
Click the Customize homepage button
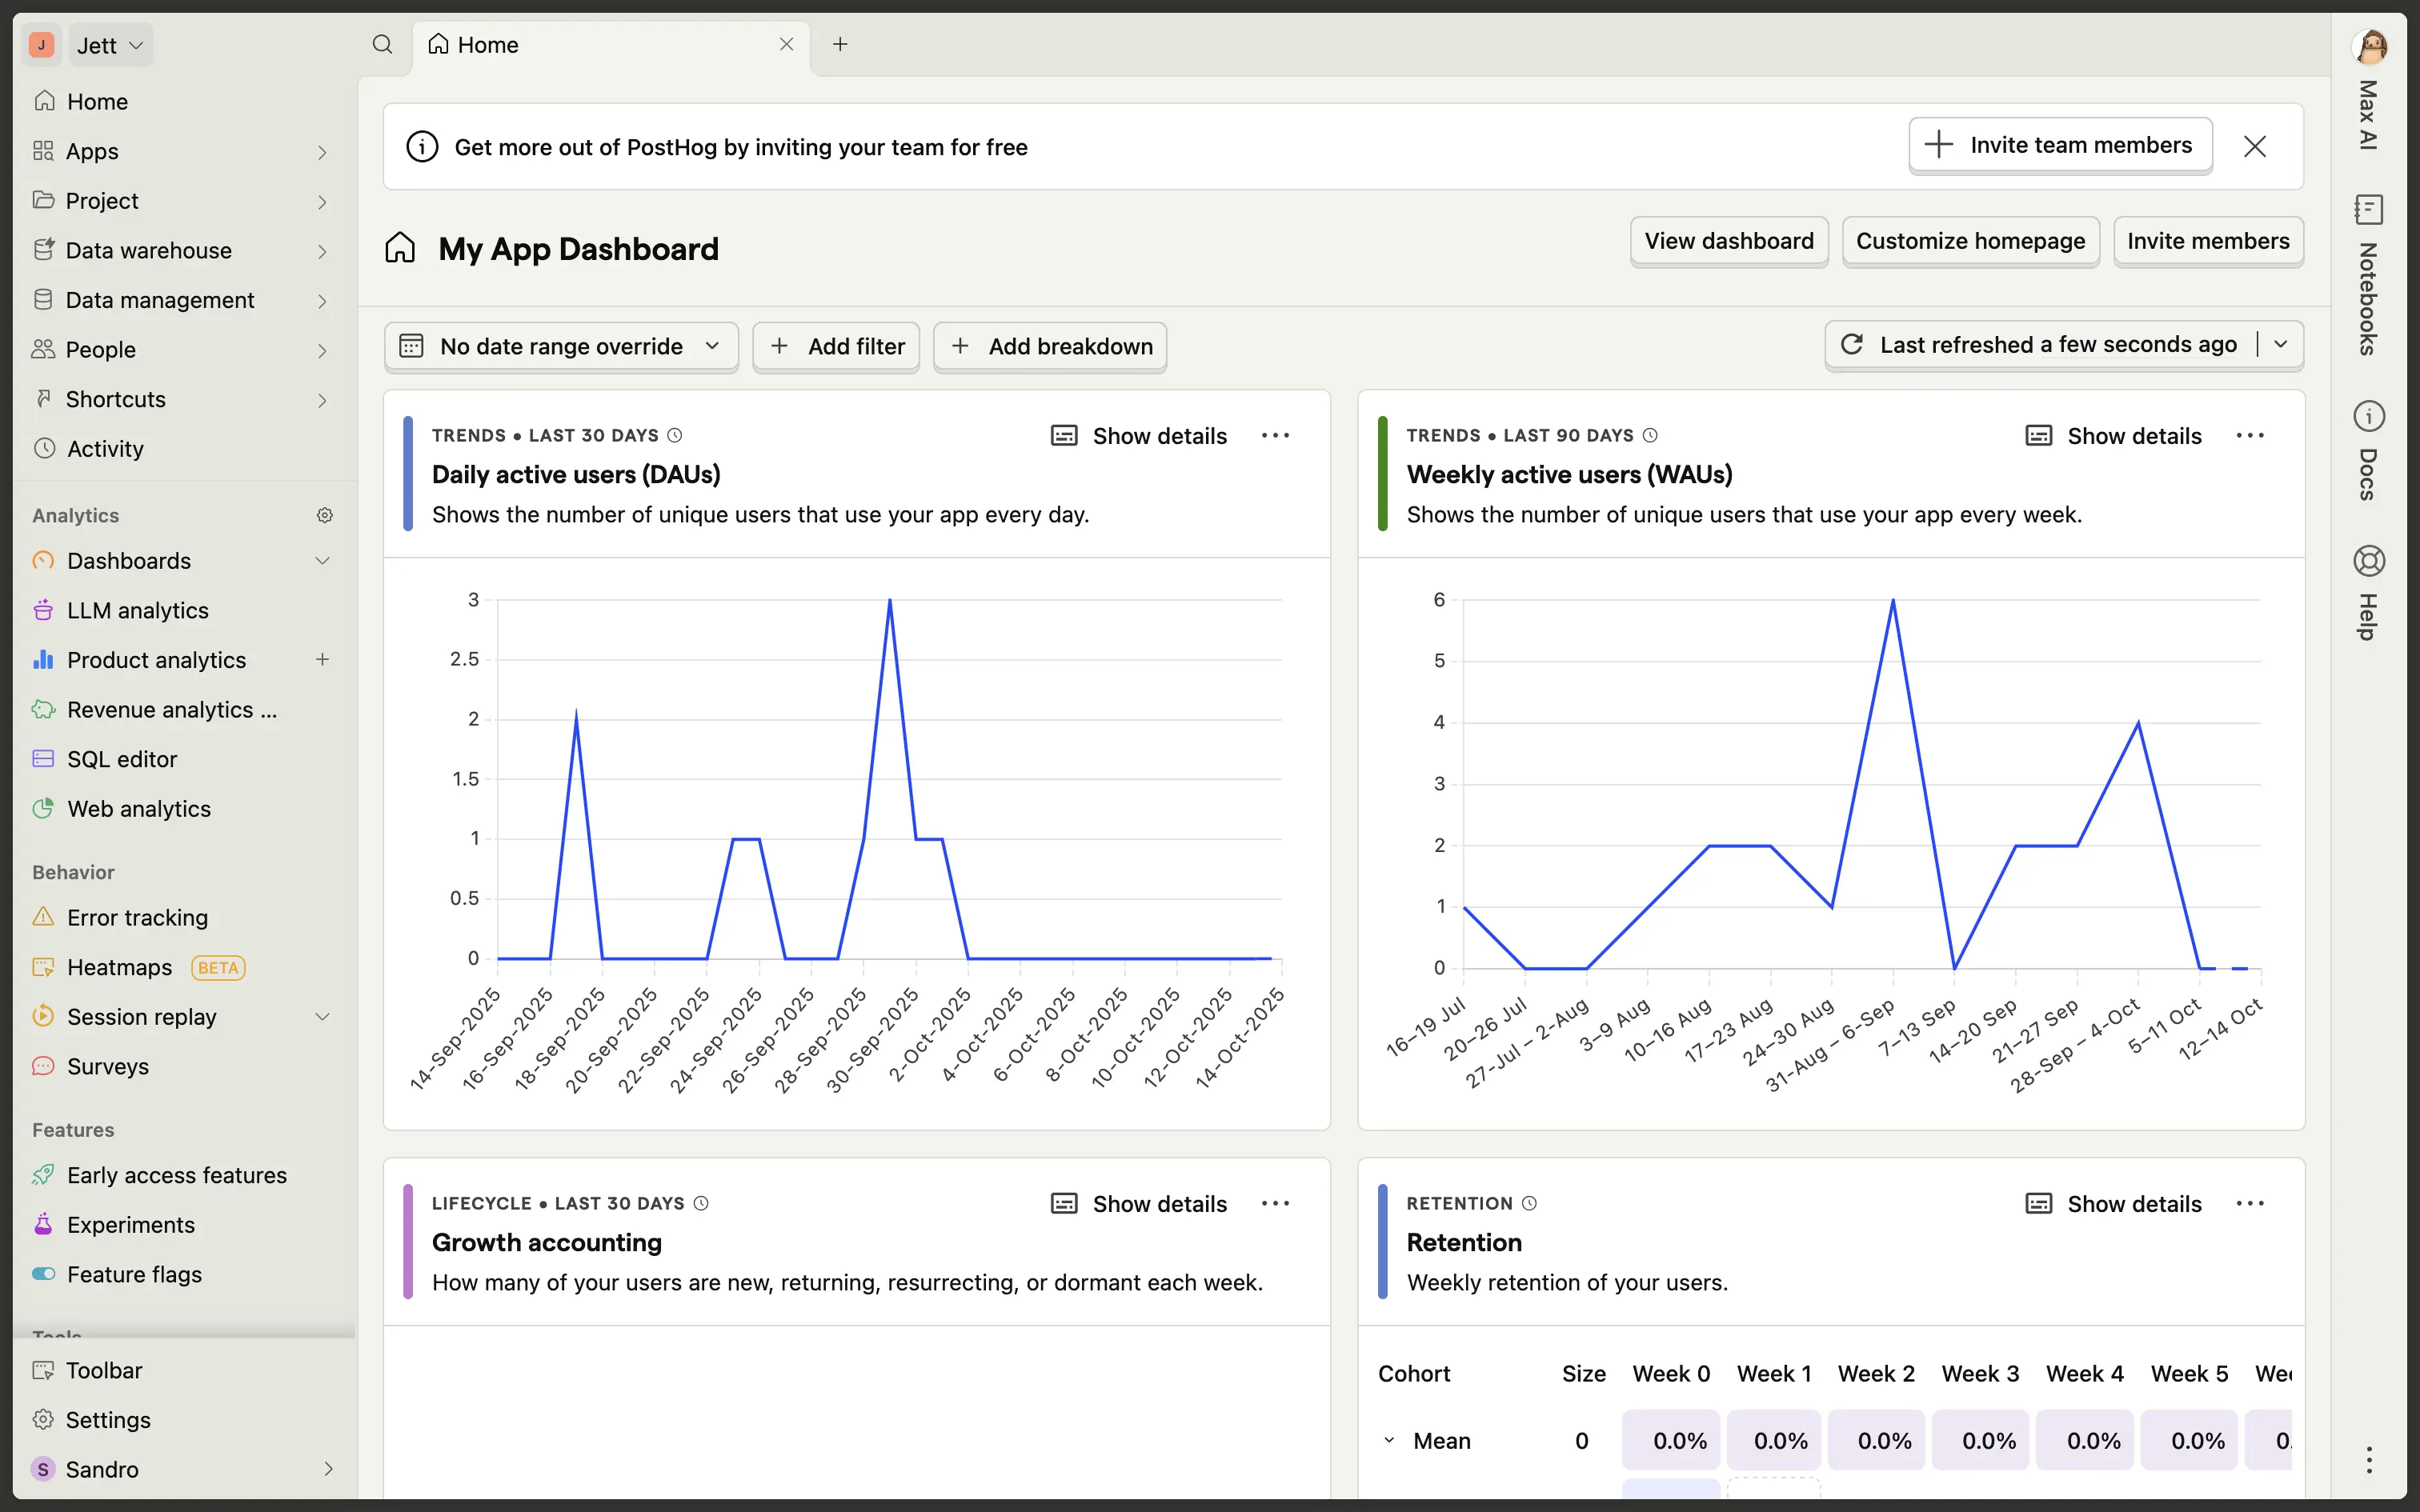click(1970, 241)
